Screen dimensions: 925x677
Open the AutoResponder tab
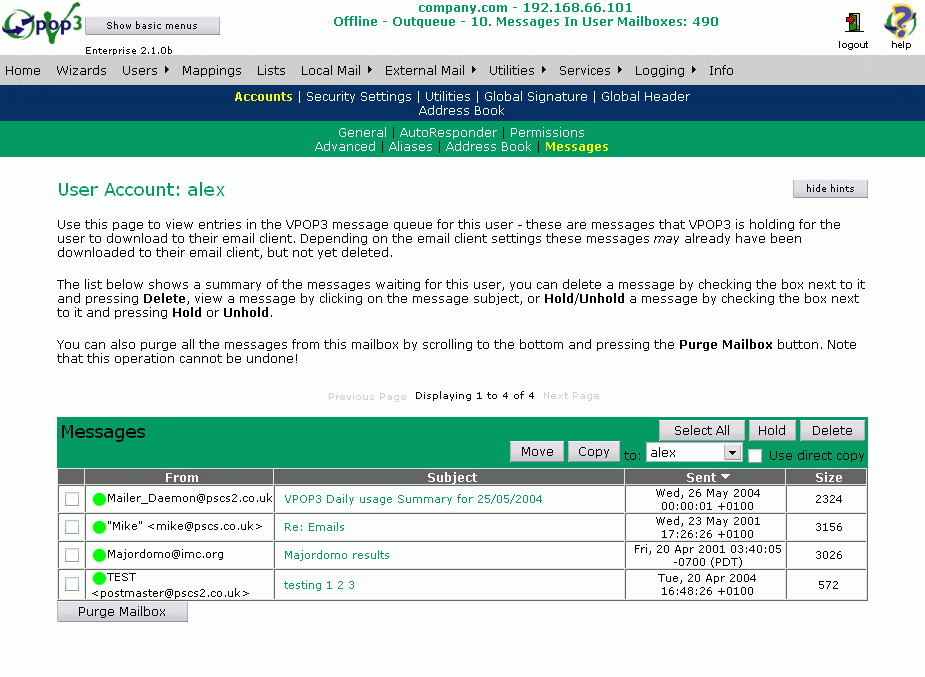coord(448,132)
